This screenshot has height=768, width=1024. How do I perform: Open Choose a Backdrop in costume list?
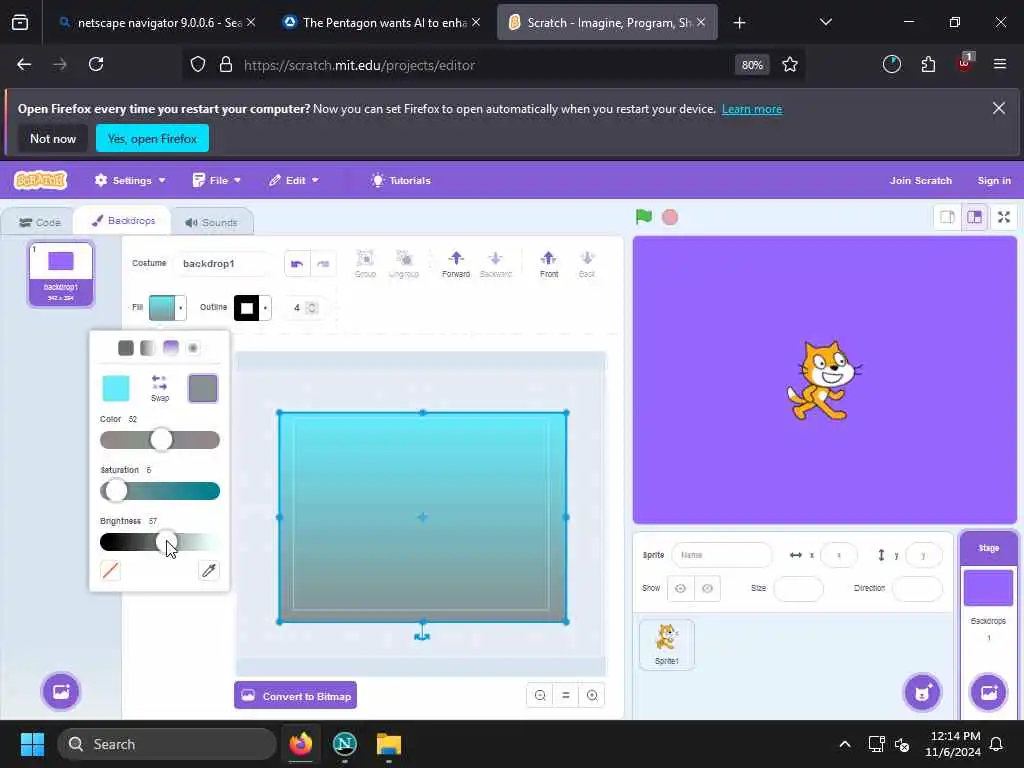tap(61, 692)
